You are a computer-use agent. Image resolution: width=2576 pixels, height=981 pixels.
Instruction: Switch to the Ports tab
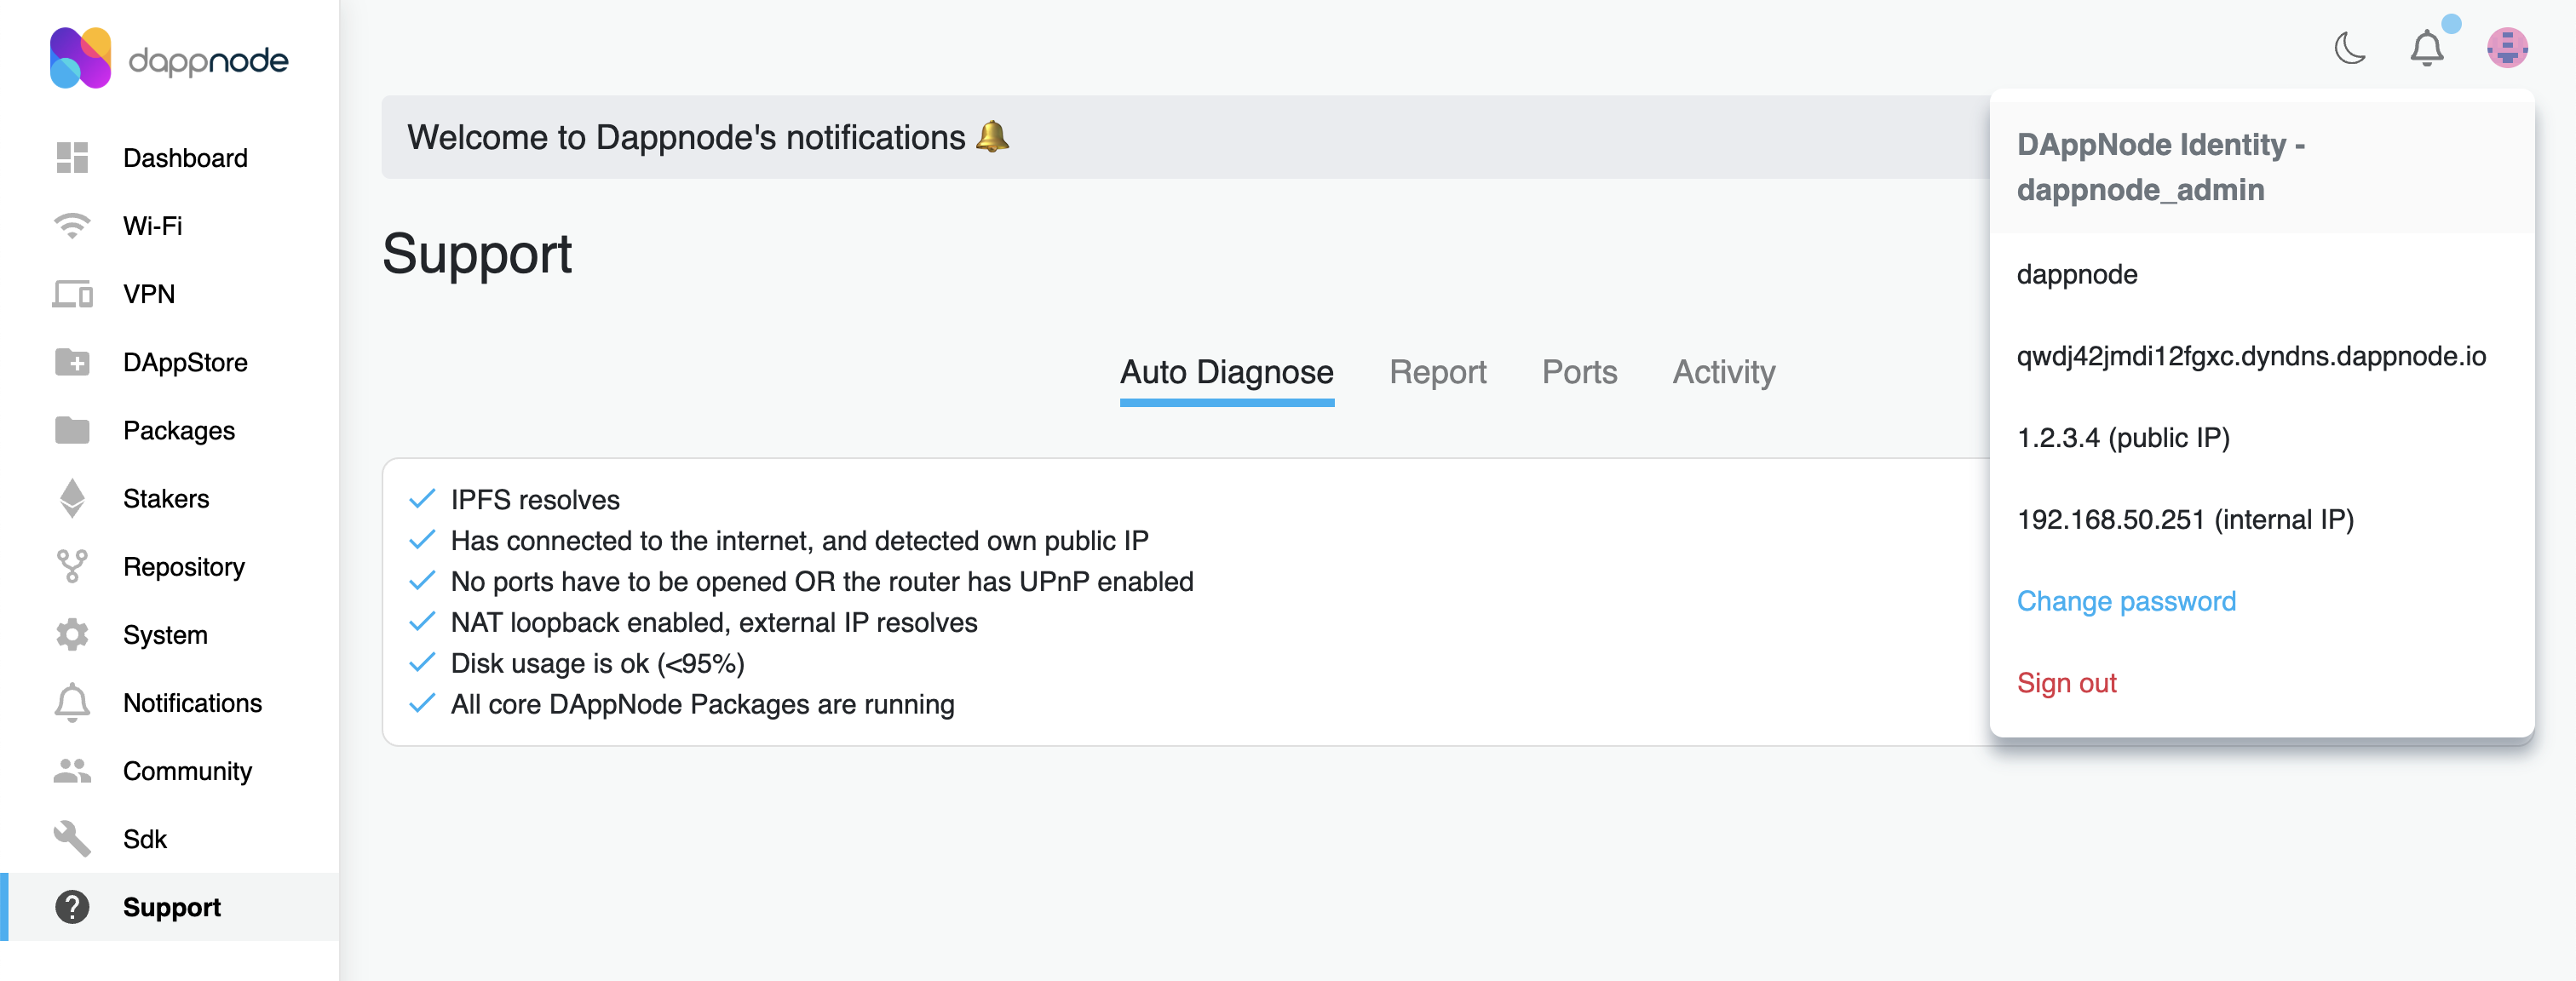click(1579, 372)
